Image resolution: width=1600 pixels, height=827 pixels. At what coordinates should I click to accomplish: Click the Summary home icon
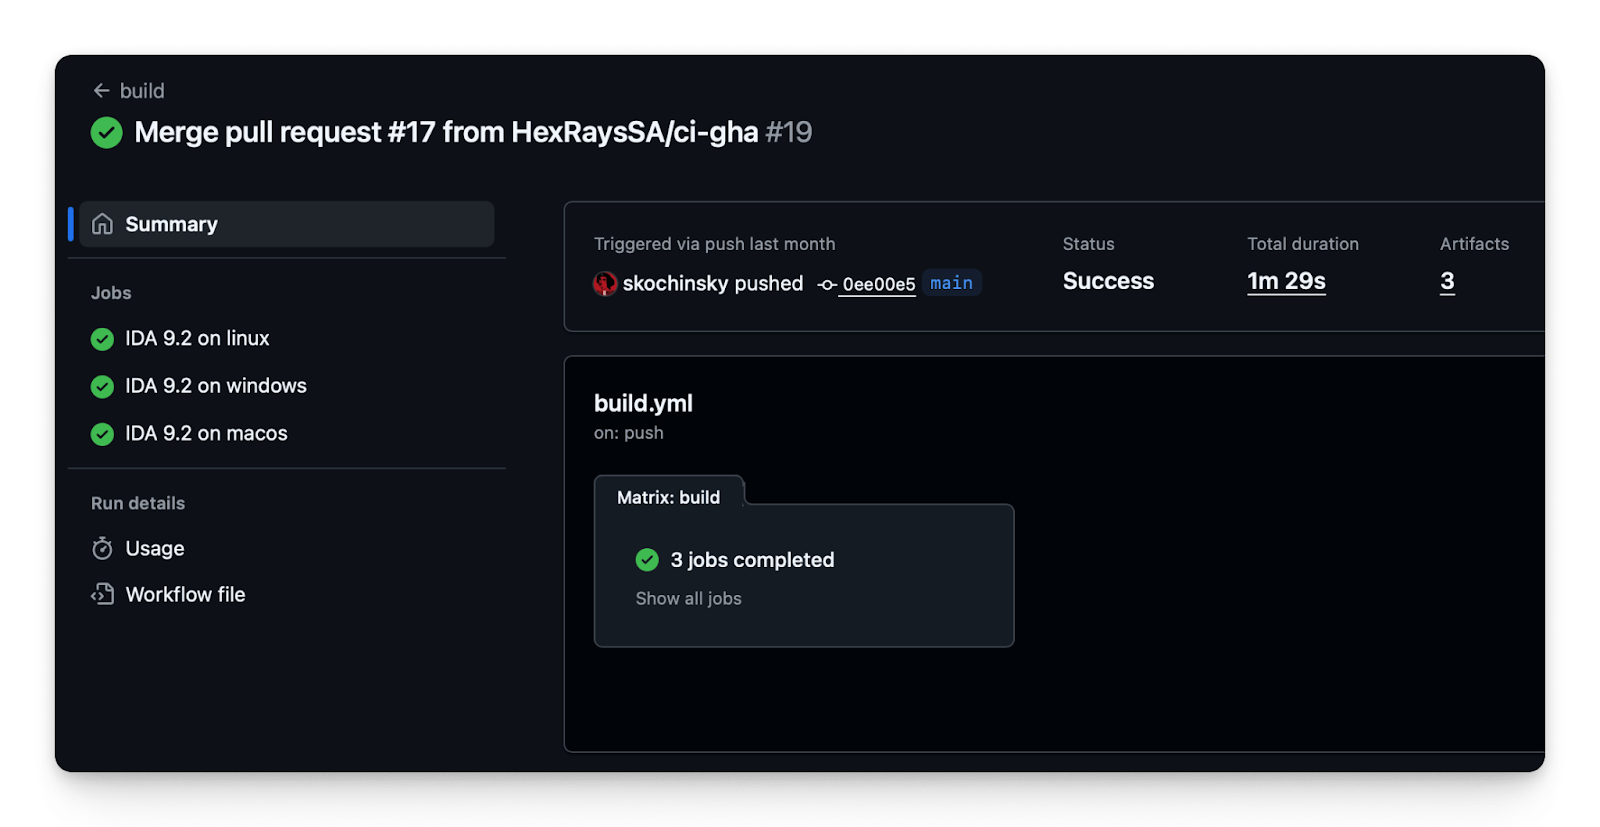[x=102, y=224]
